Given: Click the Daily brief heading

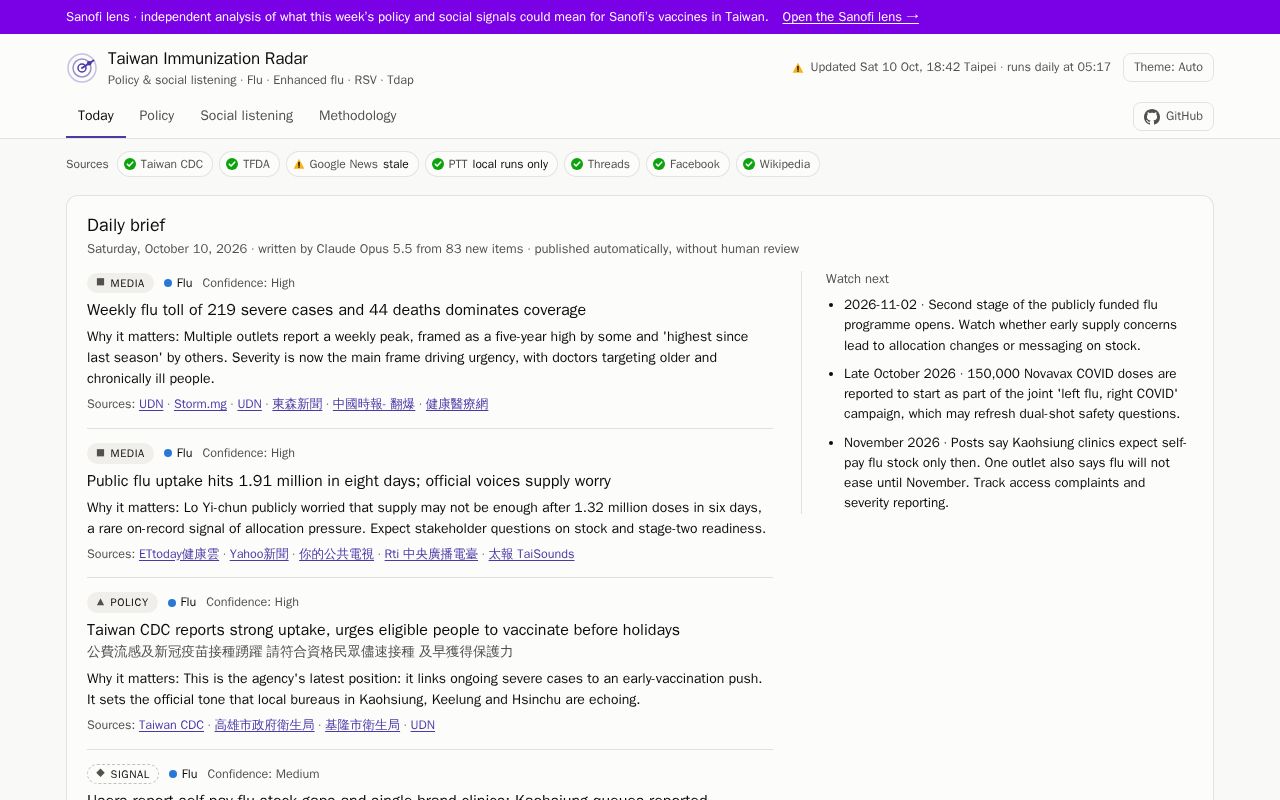Looking at the screenshot, I should click(126, 225).
